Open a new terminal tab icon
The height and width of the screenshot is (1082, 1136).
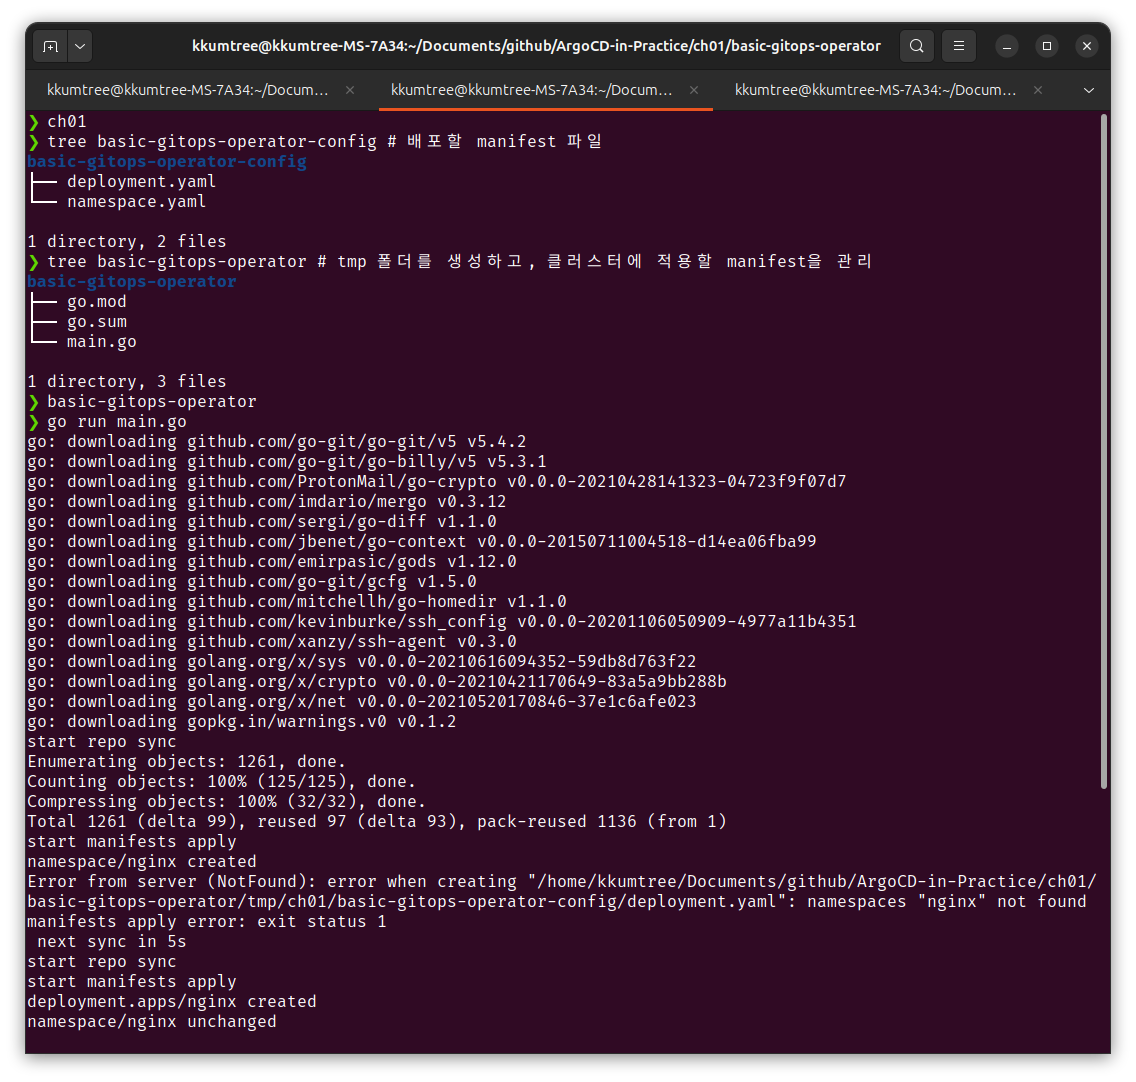51,46
